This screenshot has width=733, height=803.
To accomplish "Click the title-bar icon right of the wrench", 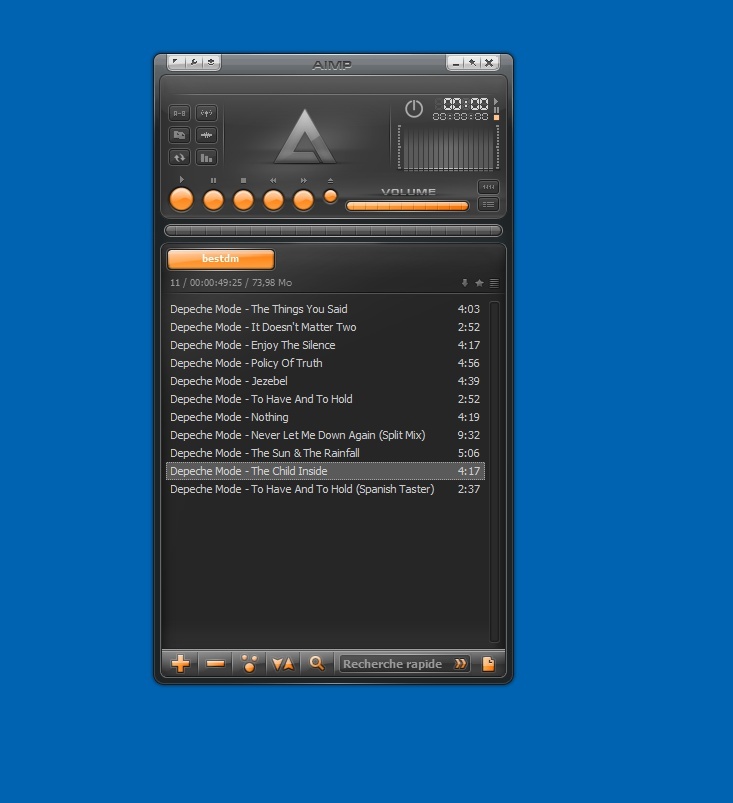I will 211,62.
